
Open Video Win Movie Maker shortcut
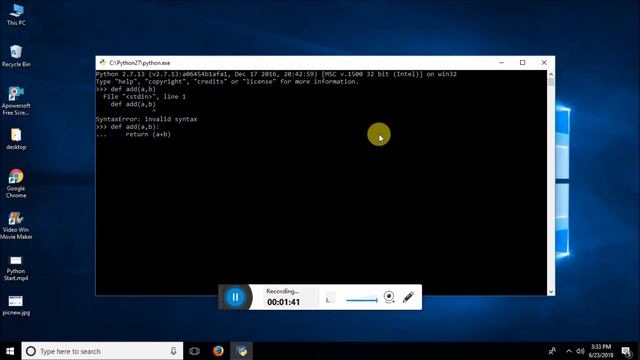tap(16, 225)
